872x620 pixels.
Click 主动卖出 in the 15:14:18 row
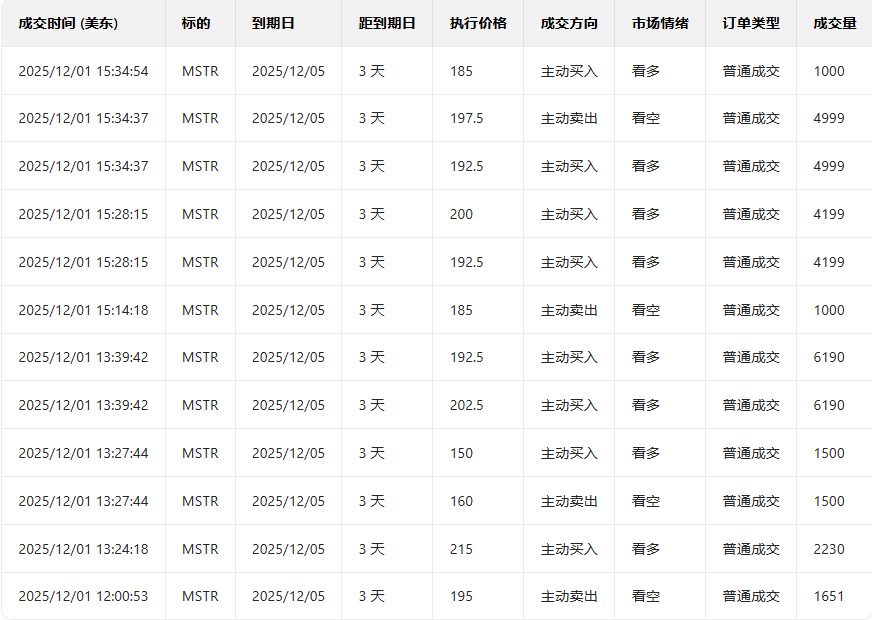coord(569,310)
